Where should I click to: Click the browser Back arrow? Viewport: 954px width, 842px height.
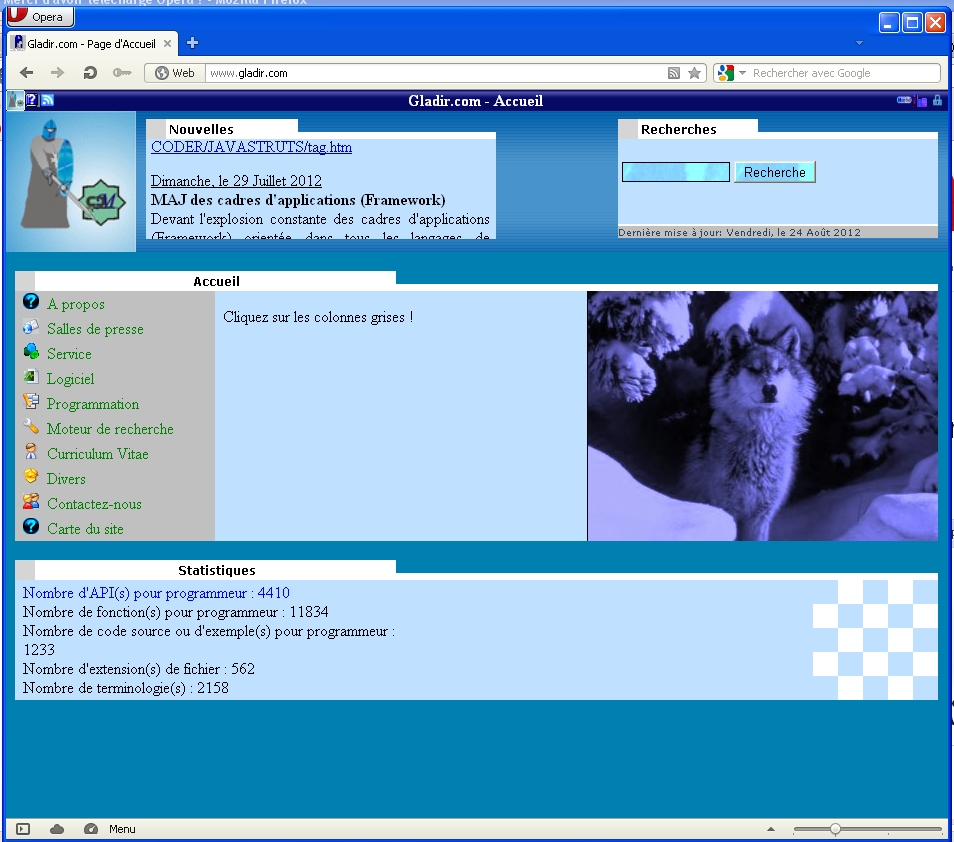27,73
